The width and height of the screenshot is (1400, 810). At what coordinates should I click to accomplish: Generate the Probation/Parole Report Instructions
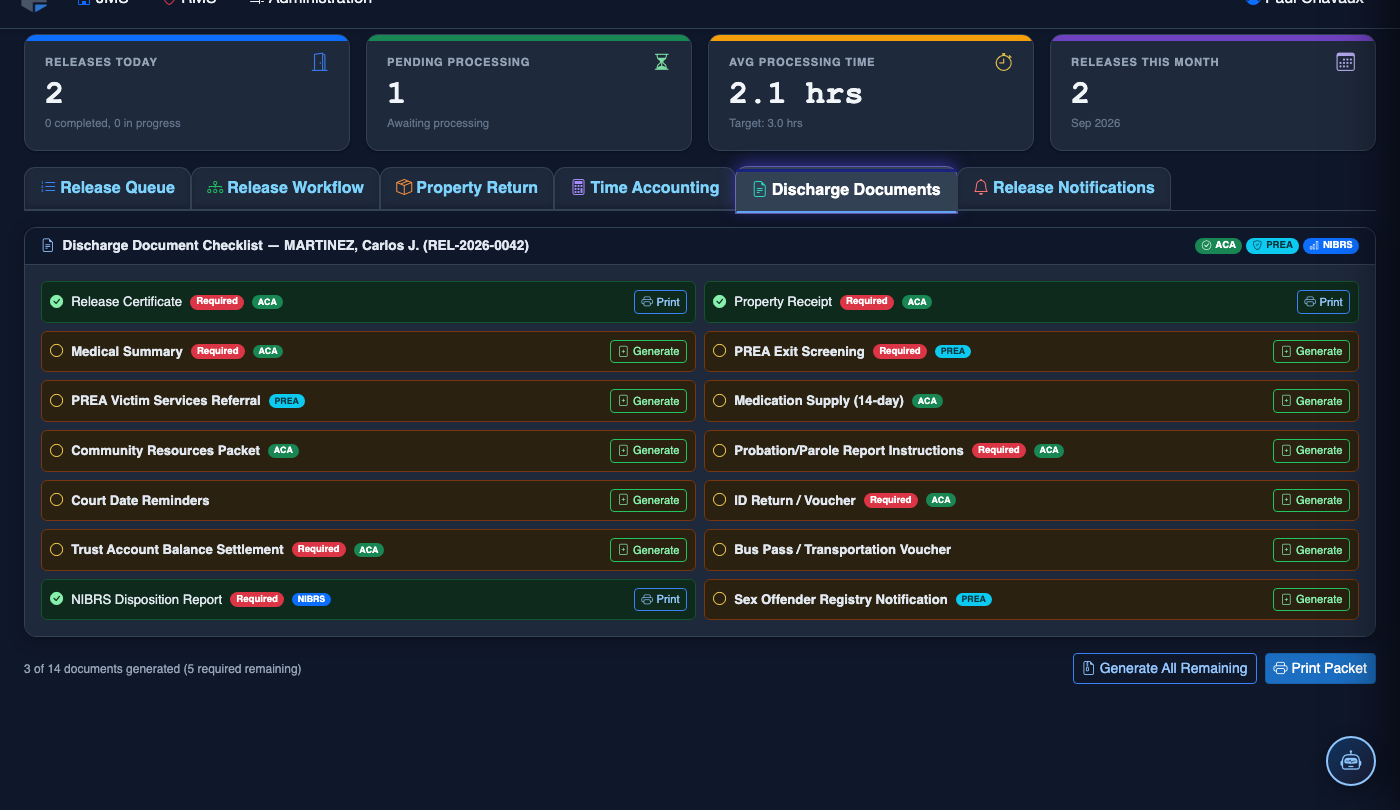1311,450
